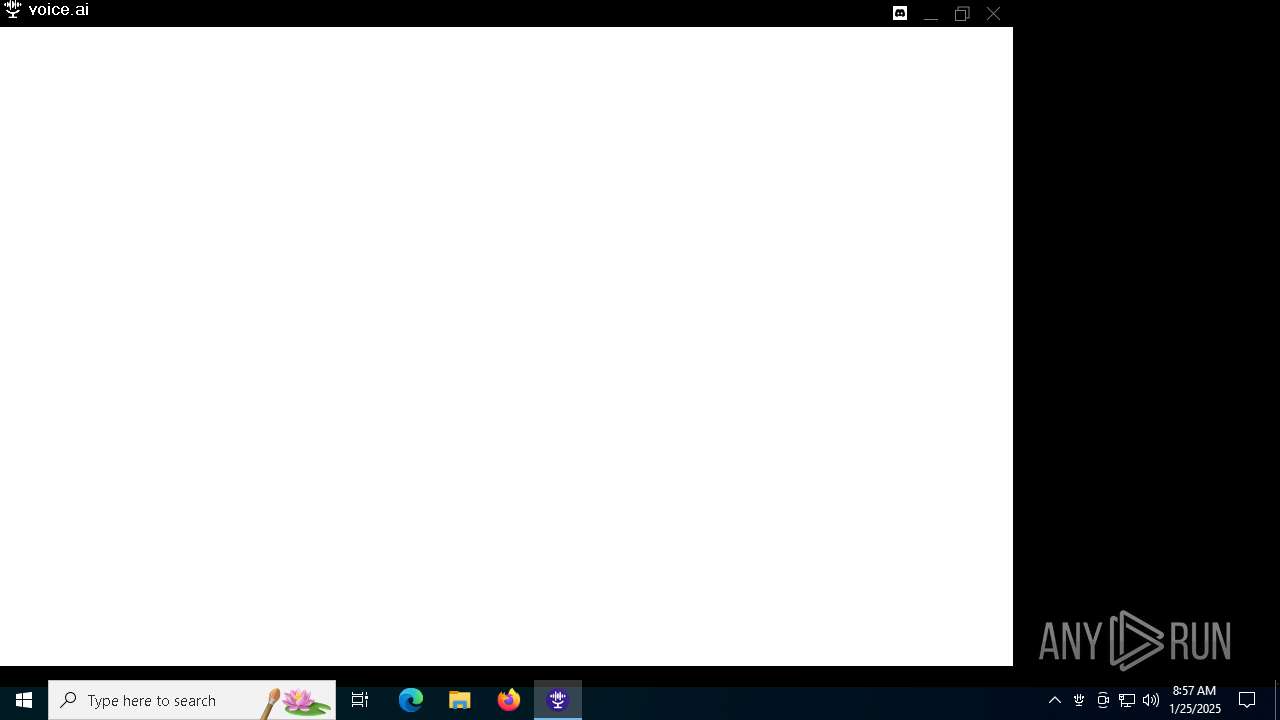Restore down the voice.ai window
1280x720 pixels.
962,14
